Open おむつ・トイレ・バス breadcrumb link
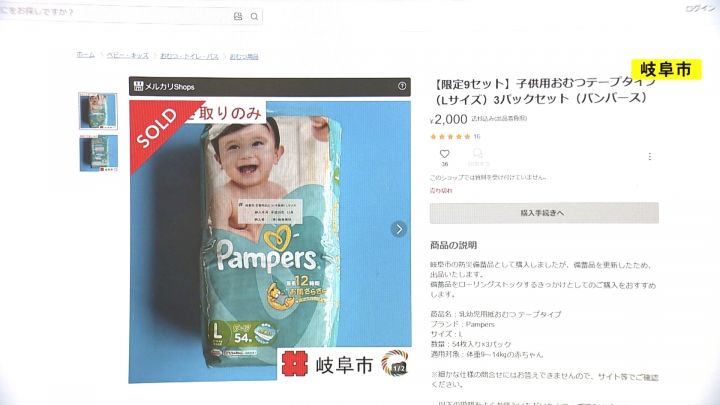The width and height of the screenshot is (720, 405). pyautogui.click(x=189, y=56)
